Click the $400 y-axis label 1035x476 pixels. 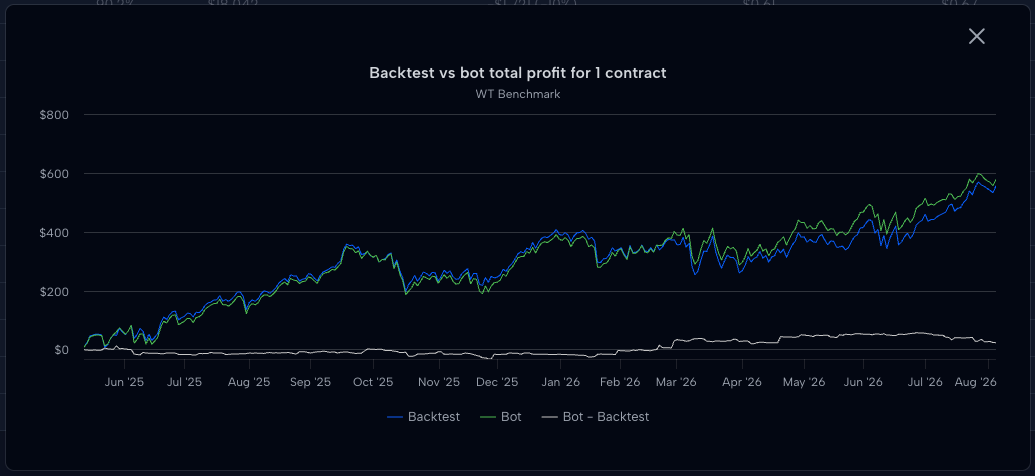[x=54, y=232]
